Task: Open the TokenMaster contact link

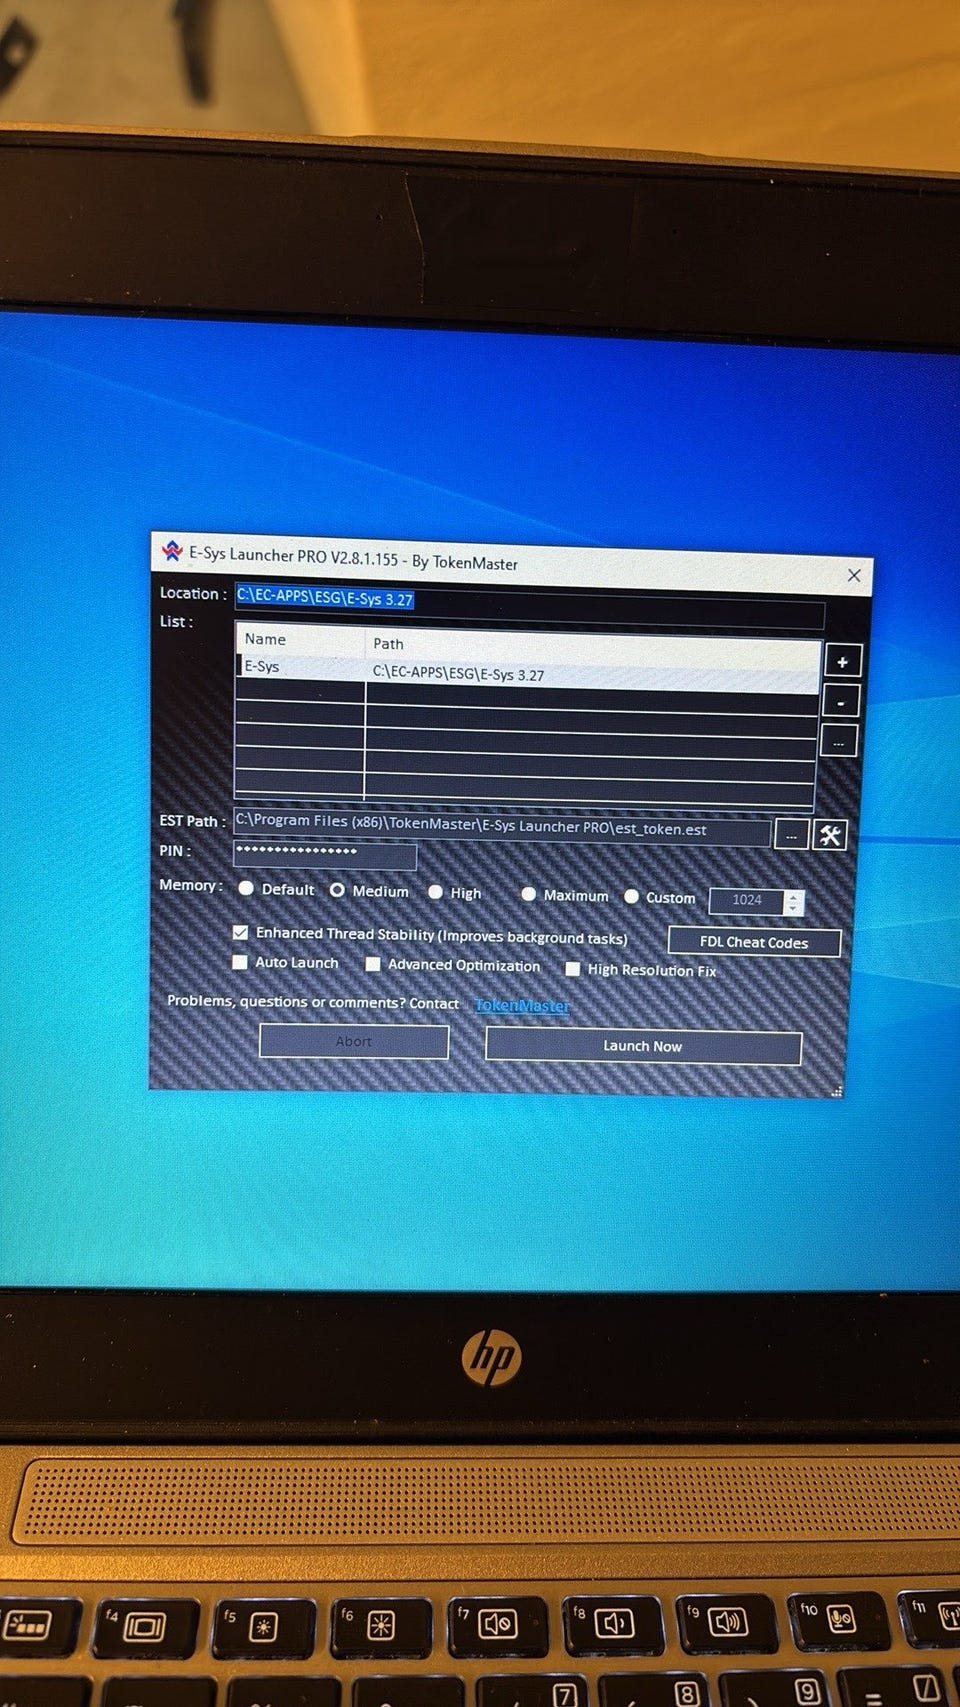Action: pyautogui.click(x=522, y=1005)
